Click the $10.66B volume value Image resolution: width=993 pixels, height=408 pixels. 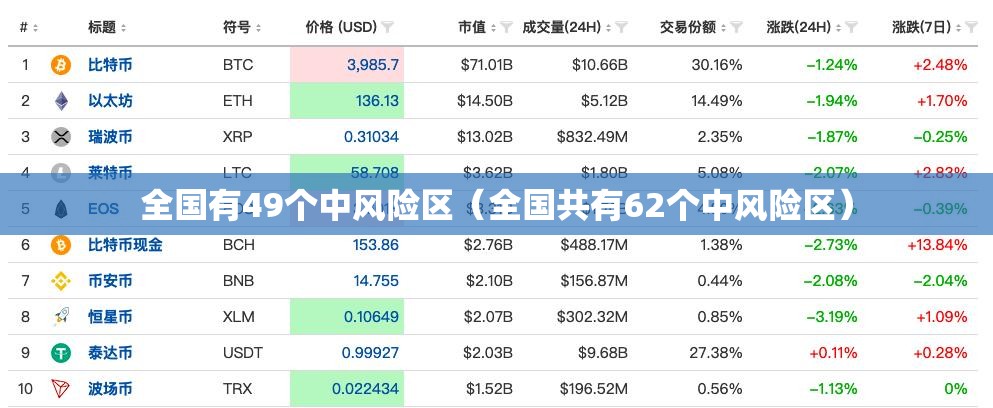click(600, 65)
